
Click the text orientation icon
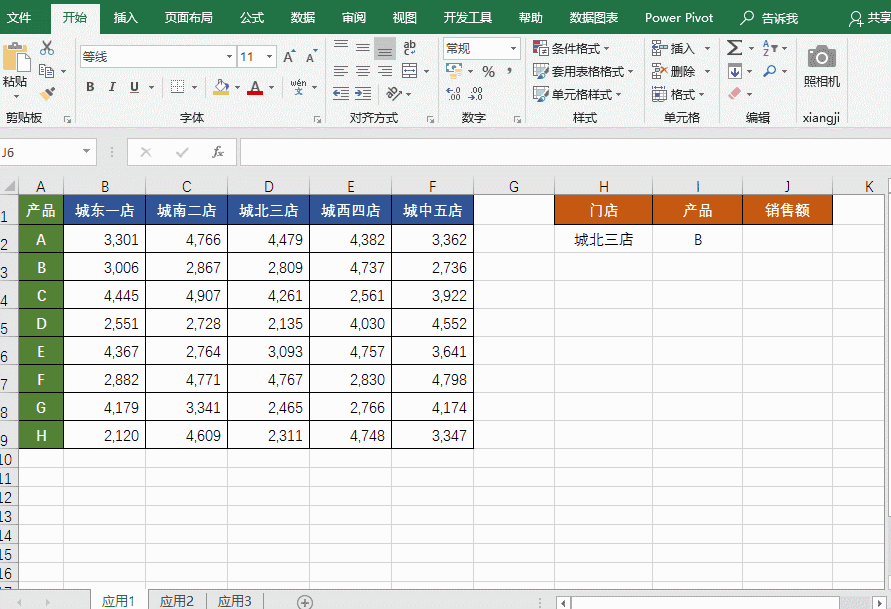click(x=394, y=93)
